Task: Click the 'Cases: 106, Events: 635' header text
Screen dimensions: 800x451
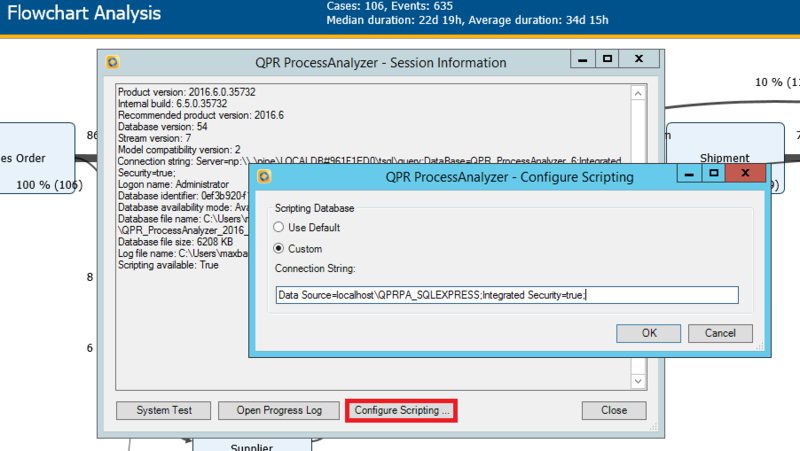Action: click(x=389, y=6)
